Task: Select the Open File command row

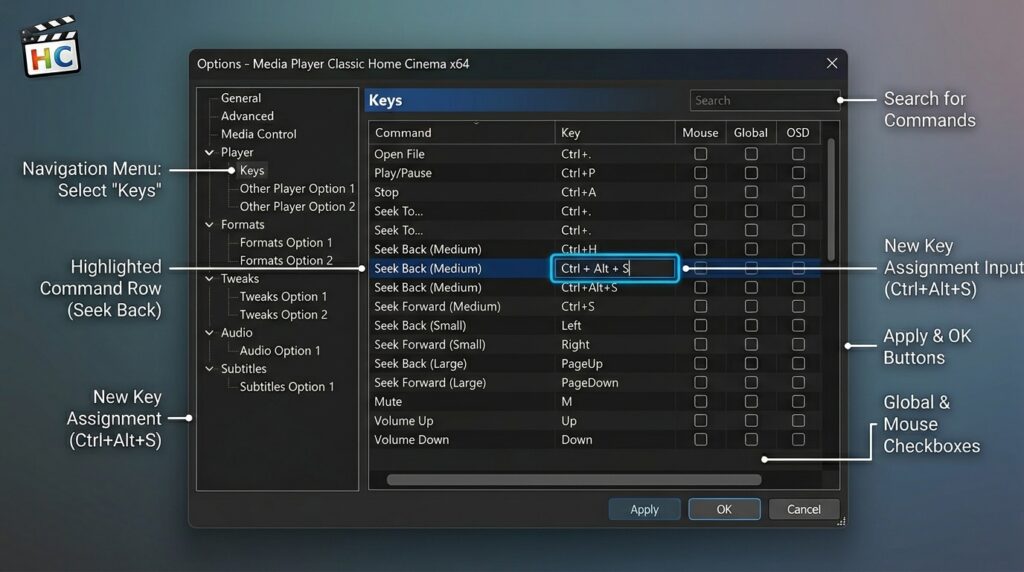Action: [x=594, y=154]
